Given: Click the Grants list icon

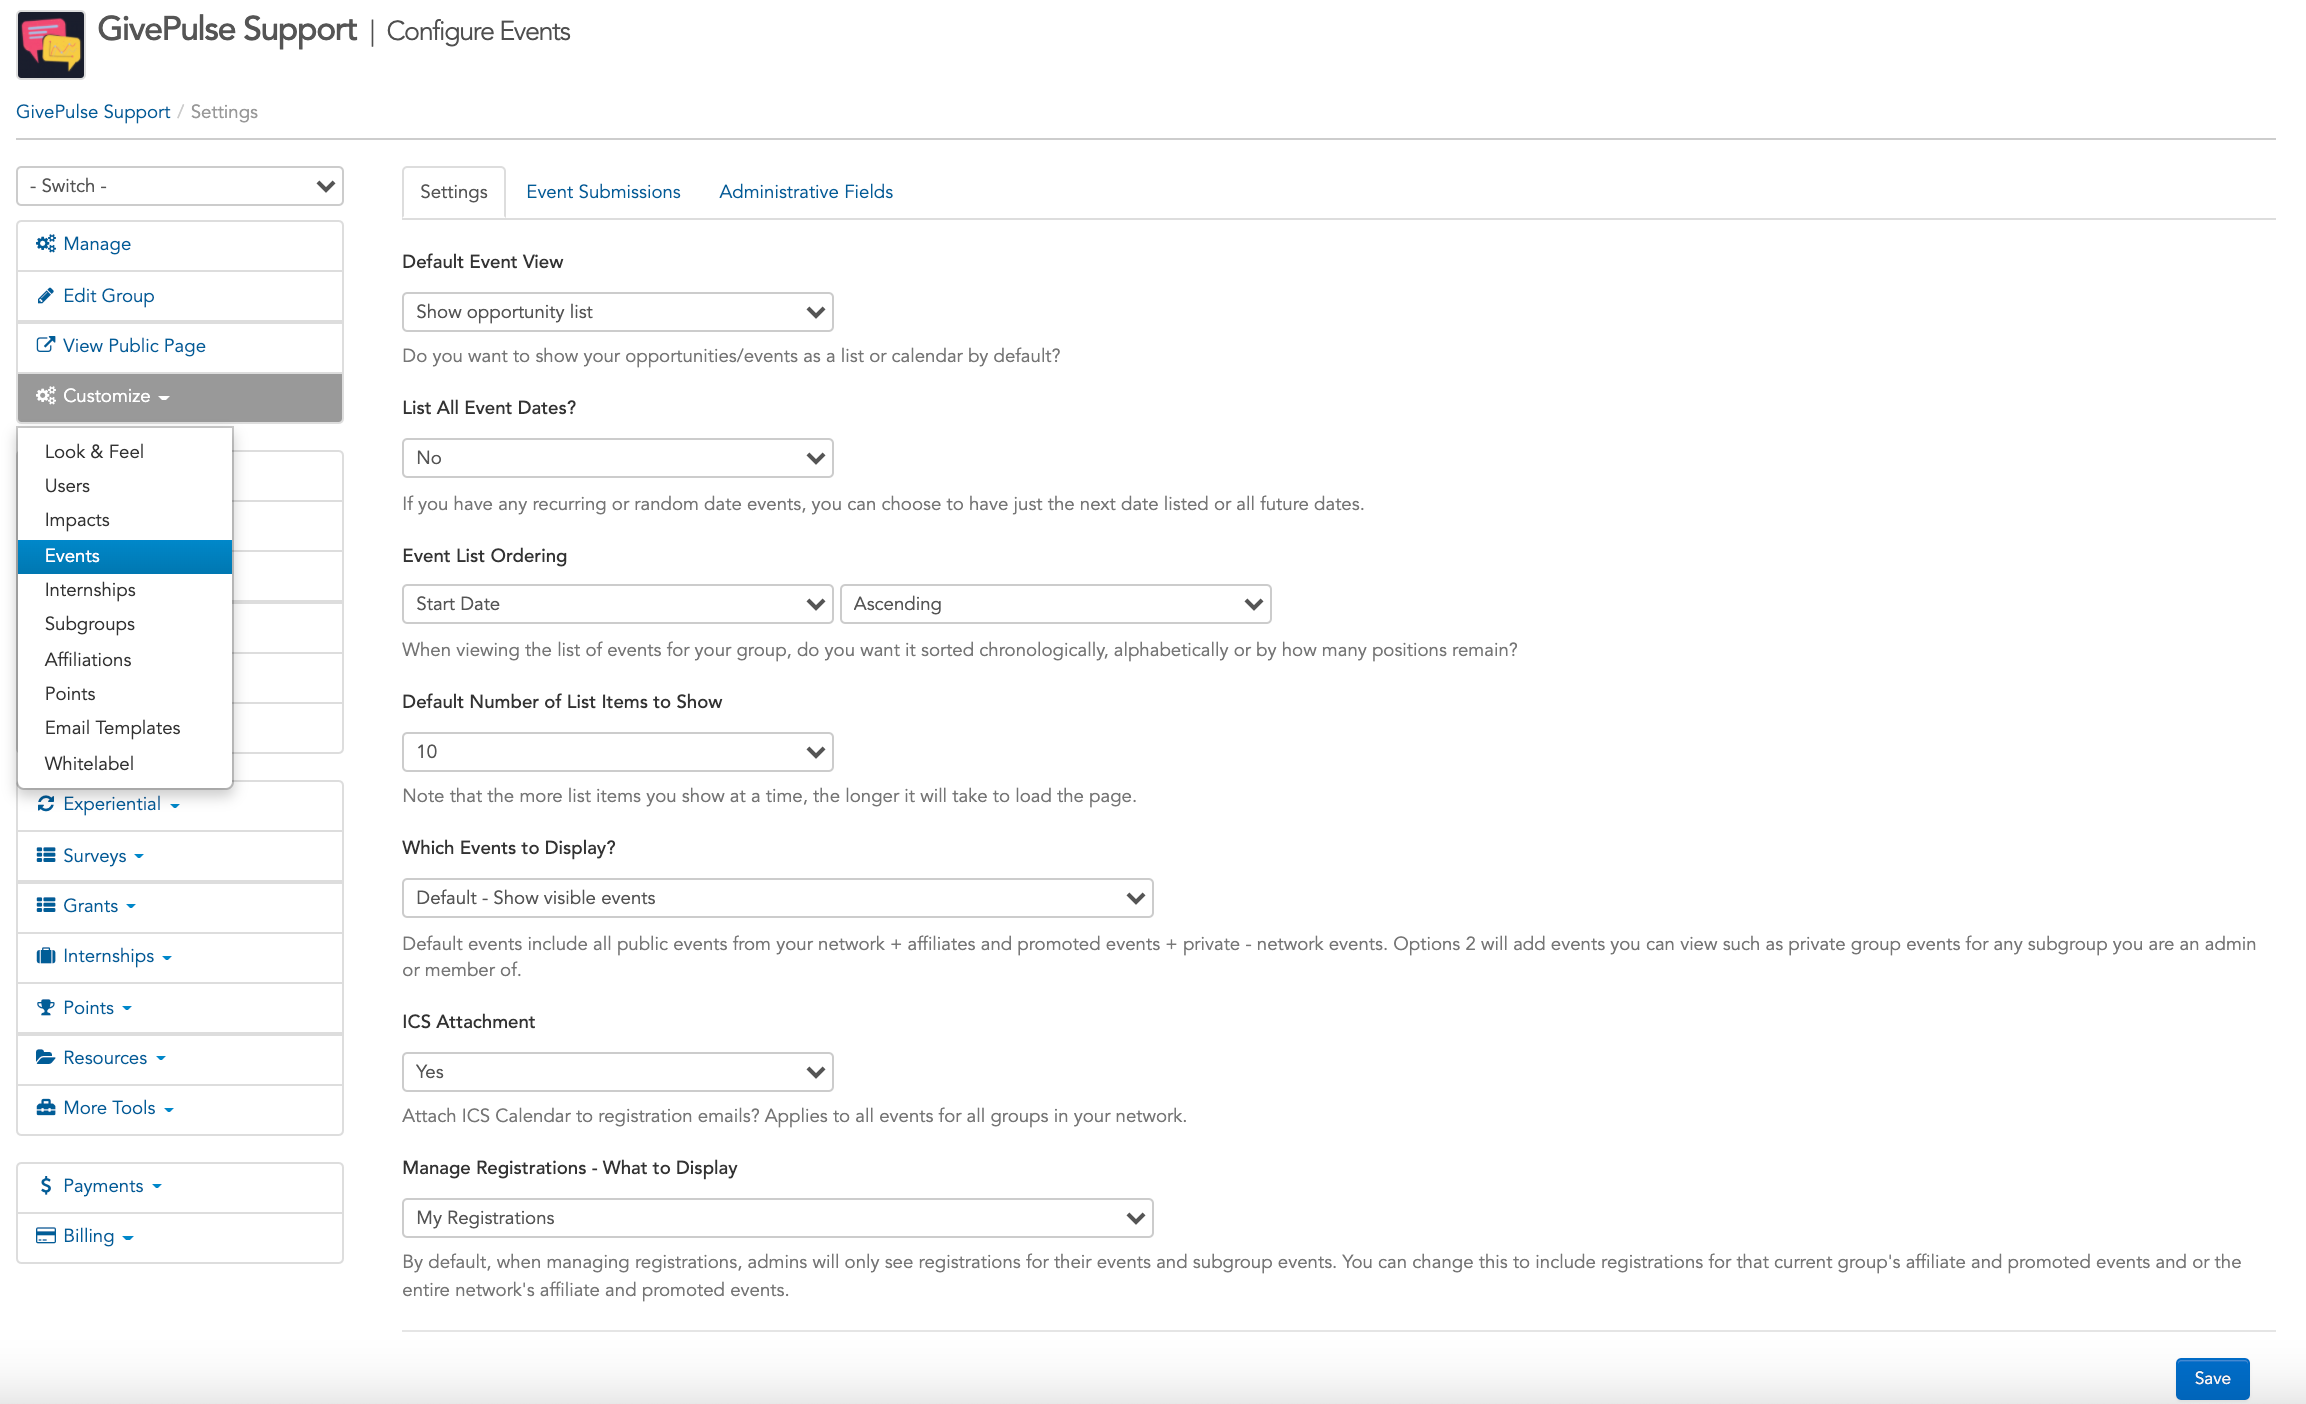Looking at the screenshot, I should [46, 905].
